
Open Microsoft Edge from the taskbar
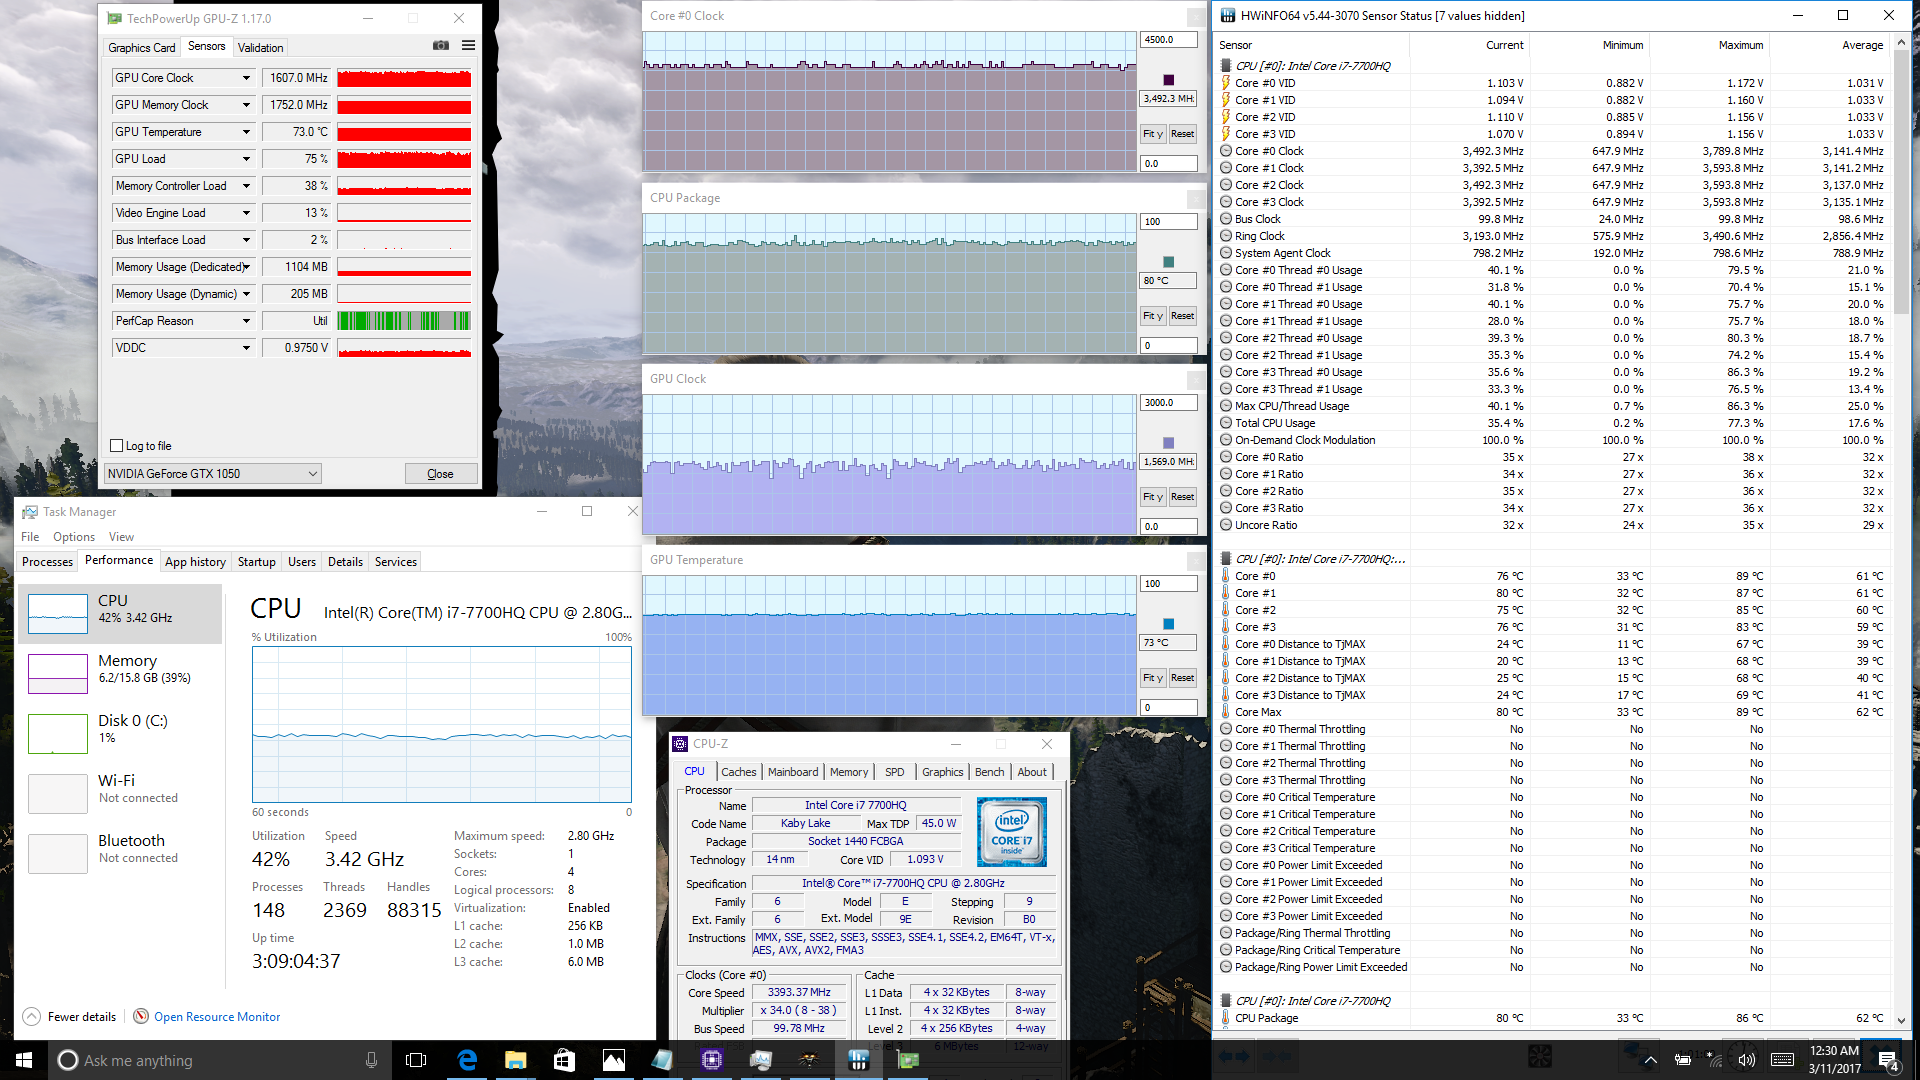click(x=467, y=1060)
